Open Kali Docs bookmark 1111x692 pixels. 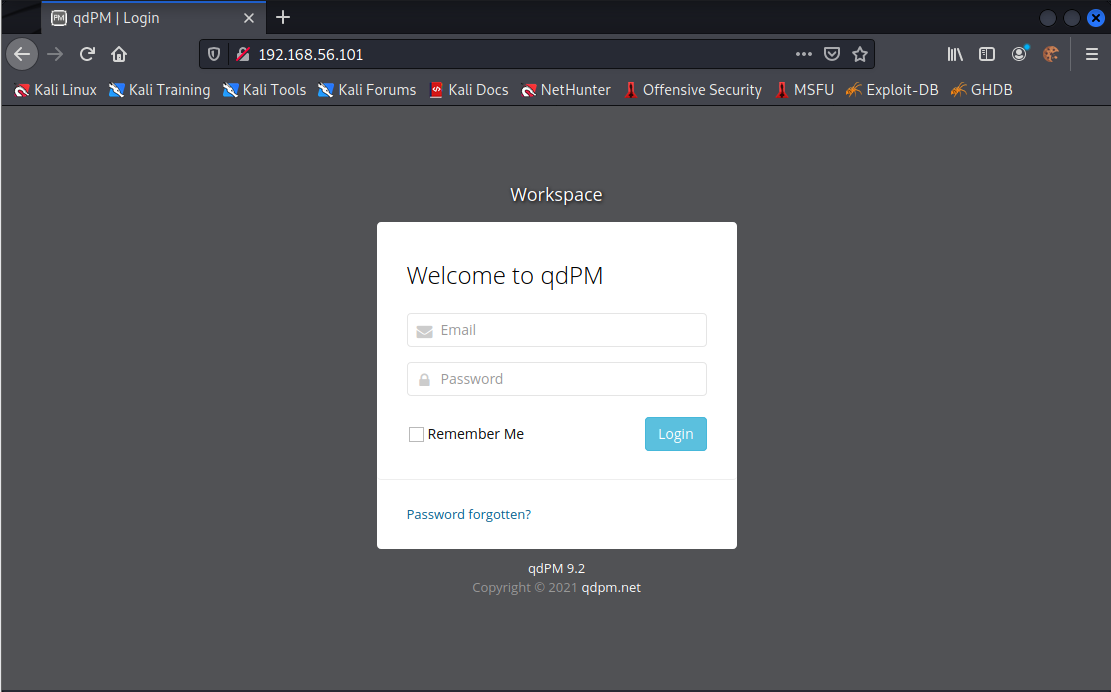[x=469, y=90]
